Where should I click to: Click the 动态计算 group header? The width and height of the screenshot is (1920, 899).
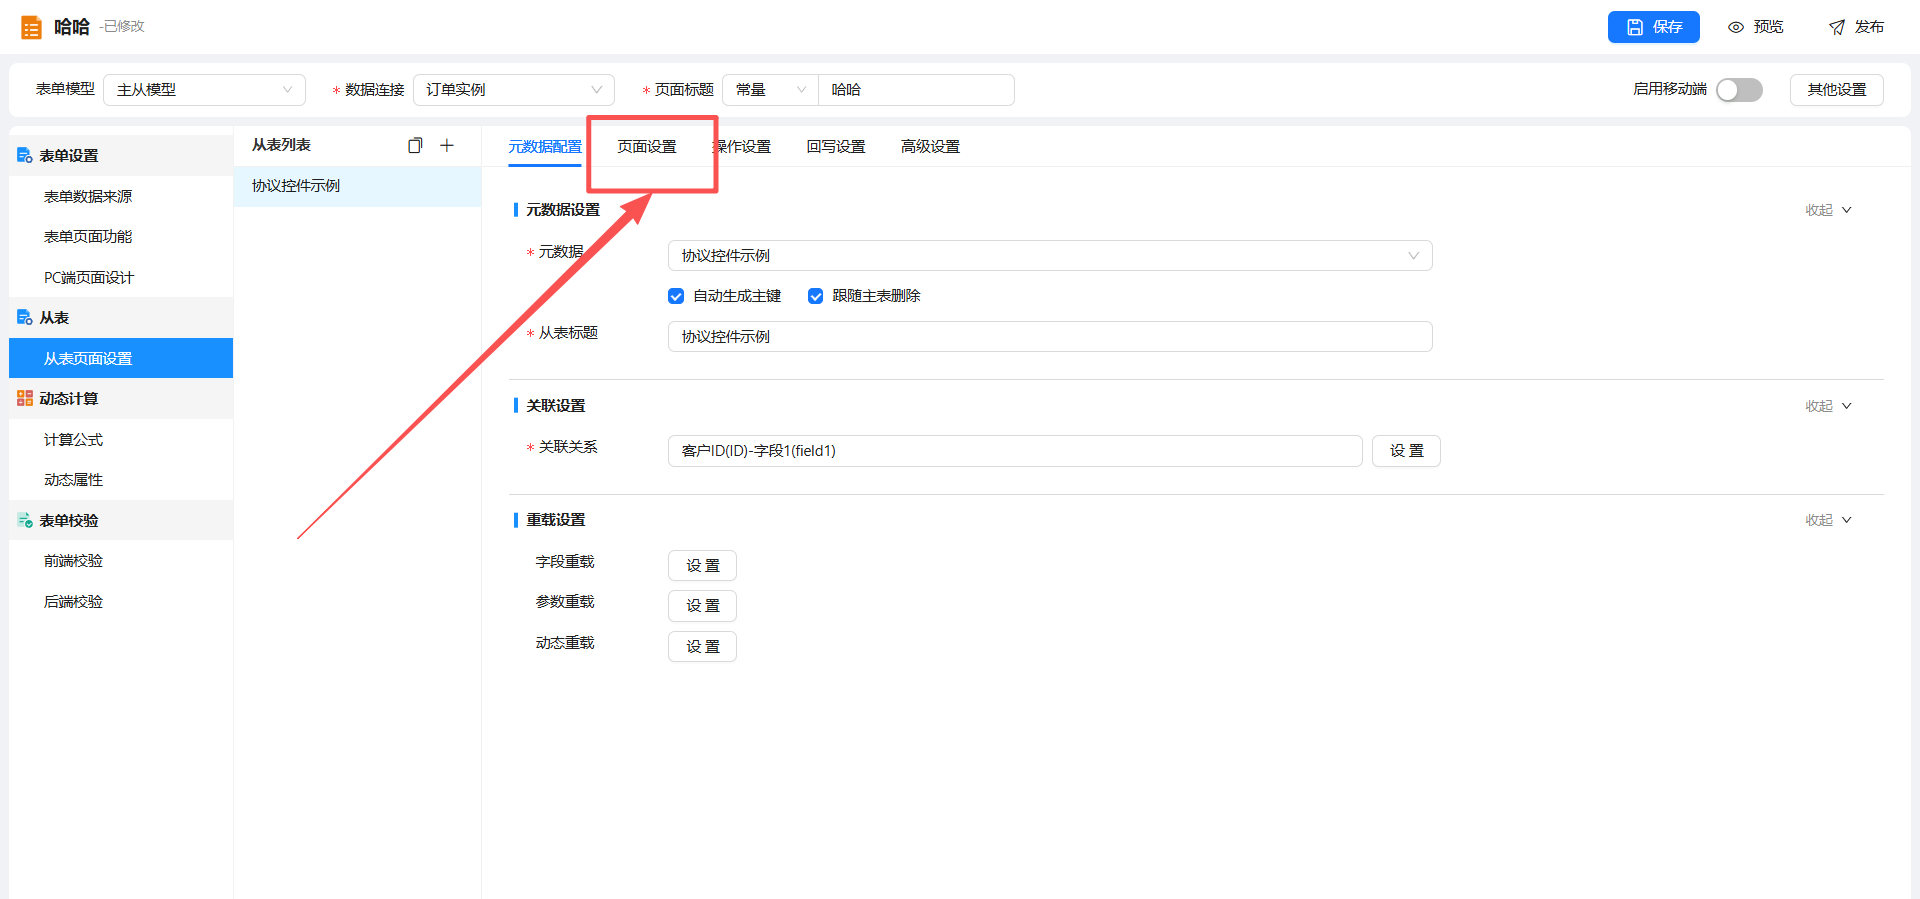121,398
